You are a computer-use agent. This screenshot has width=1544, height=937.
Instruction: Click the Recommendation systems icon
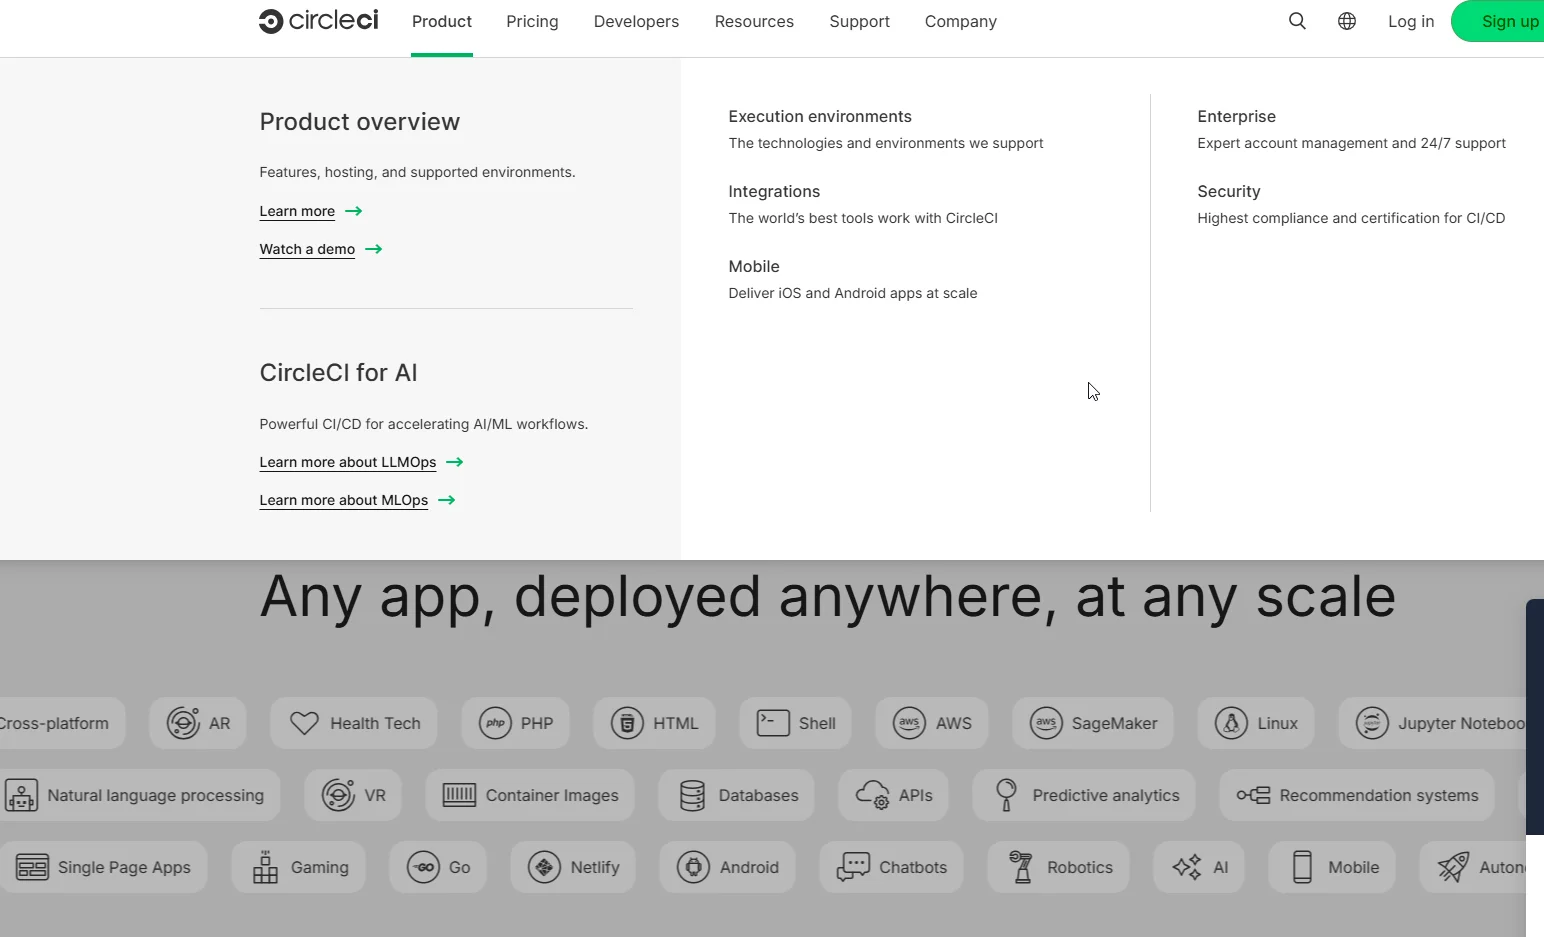coord(1253,795)
